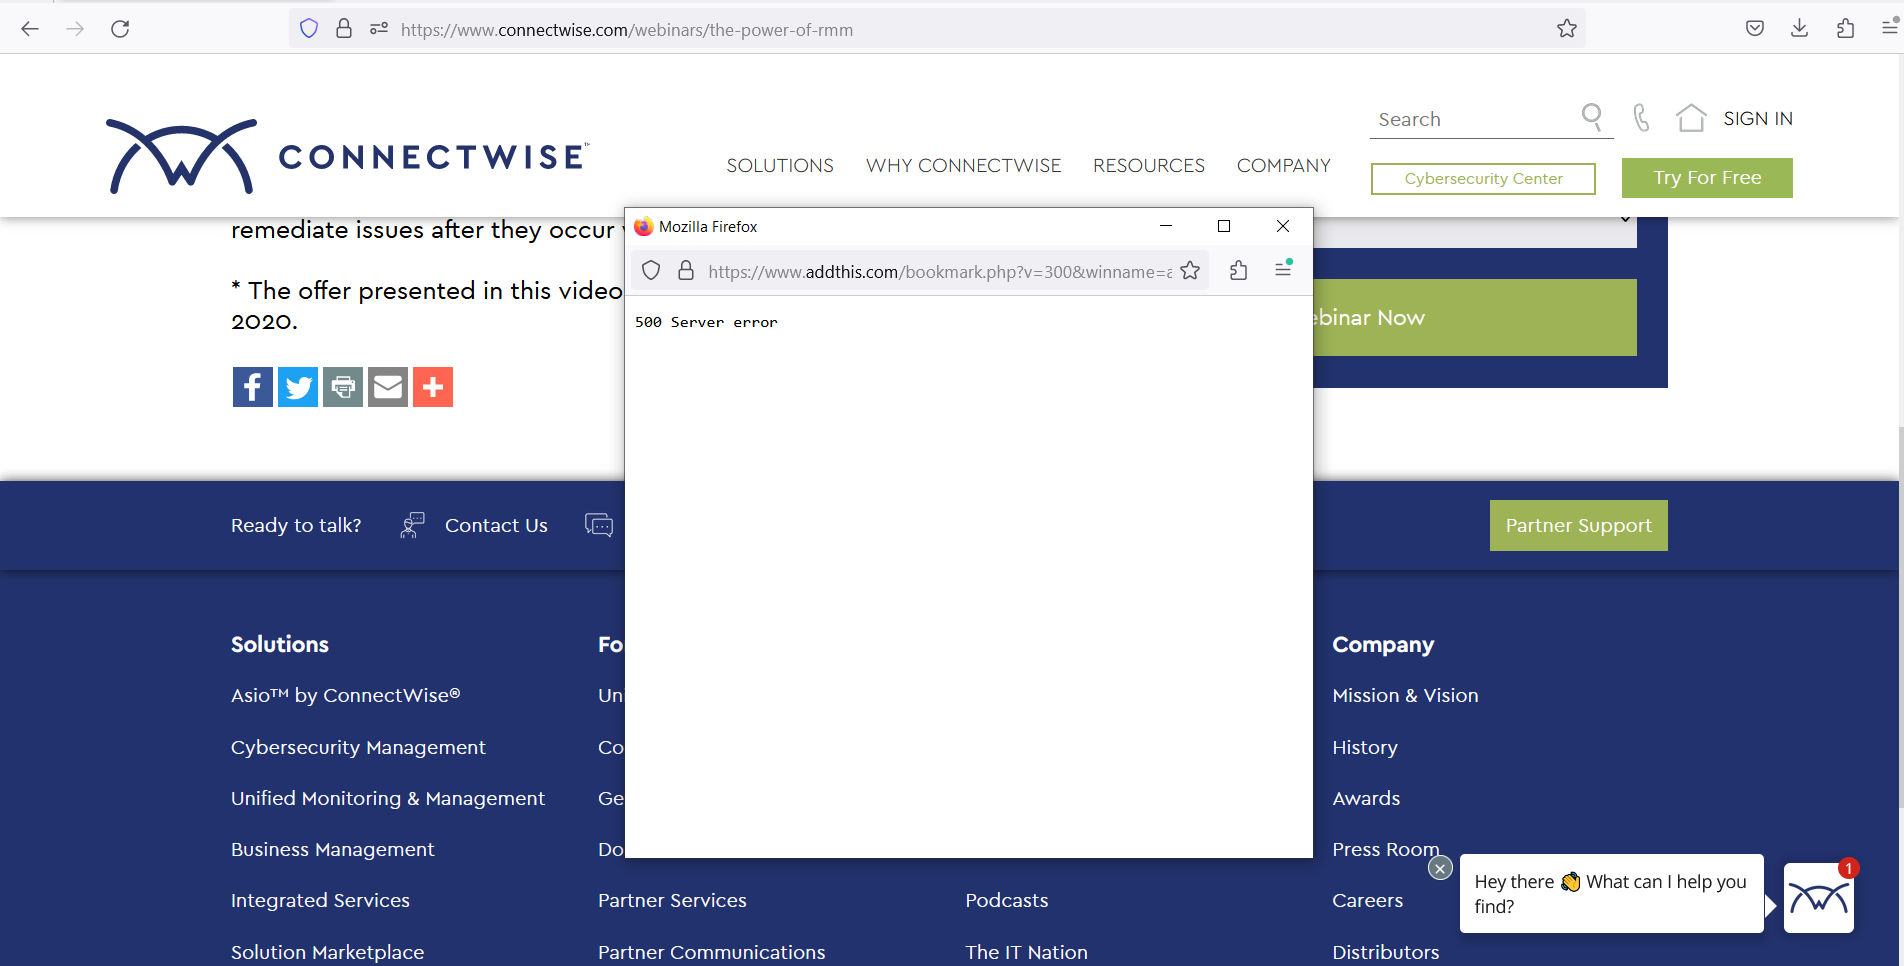The image size is (1904, 966).
Task: Click SIGN IN link
Action: pos(1758,118)
